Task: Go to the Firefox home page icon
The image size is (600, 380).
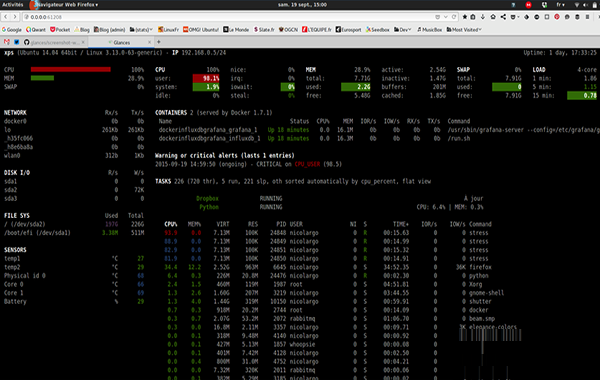Action: [493, 17]
